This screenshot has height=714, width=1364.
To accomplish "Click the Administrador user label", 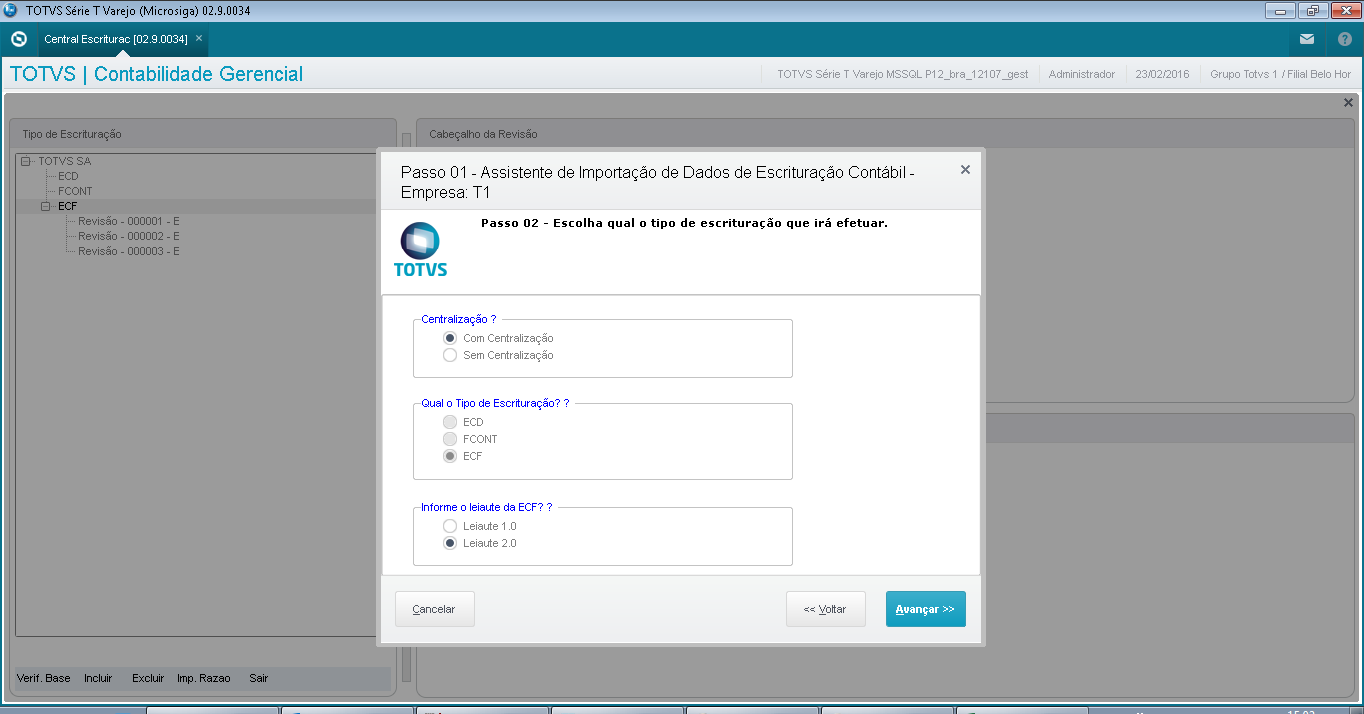I will click(x=1081, y=74).
